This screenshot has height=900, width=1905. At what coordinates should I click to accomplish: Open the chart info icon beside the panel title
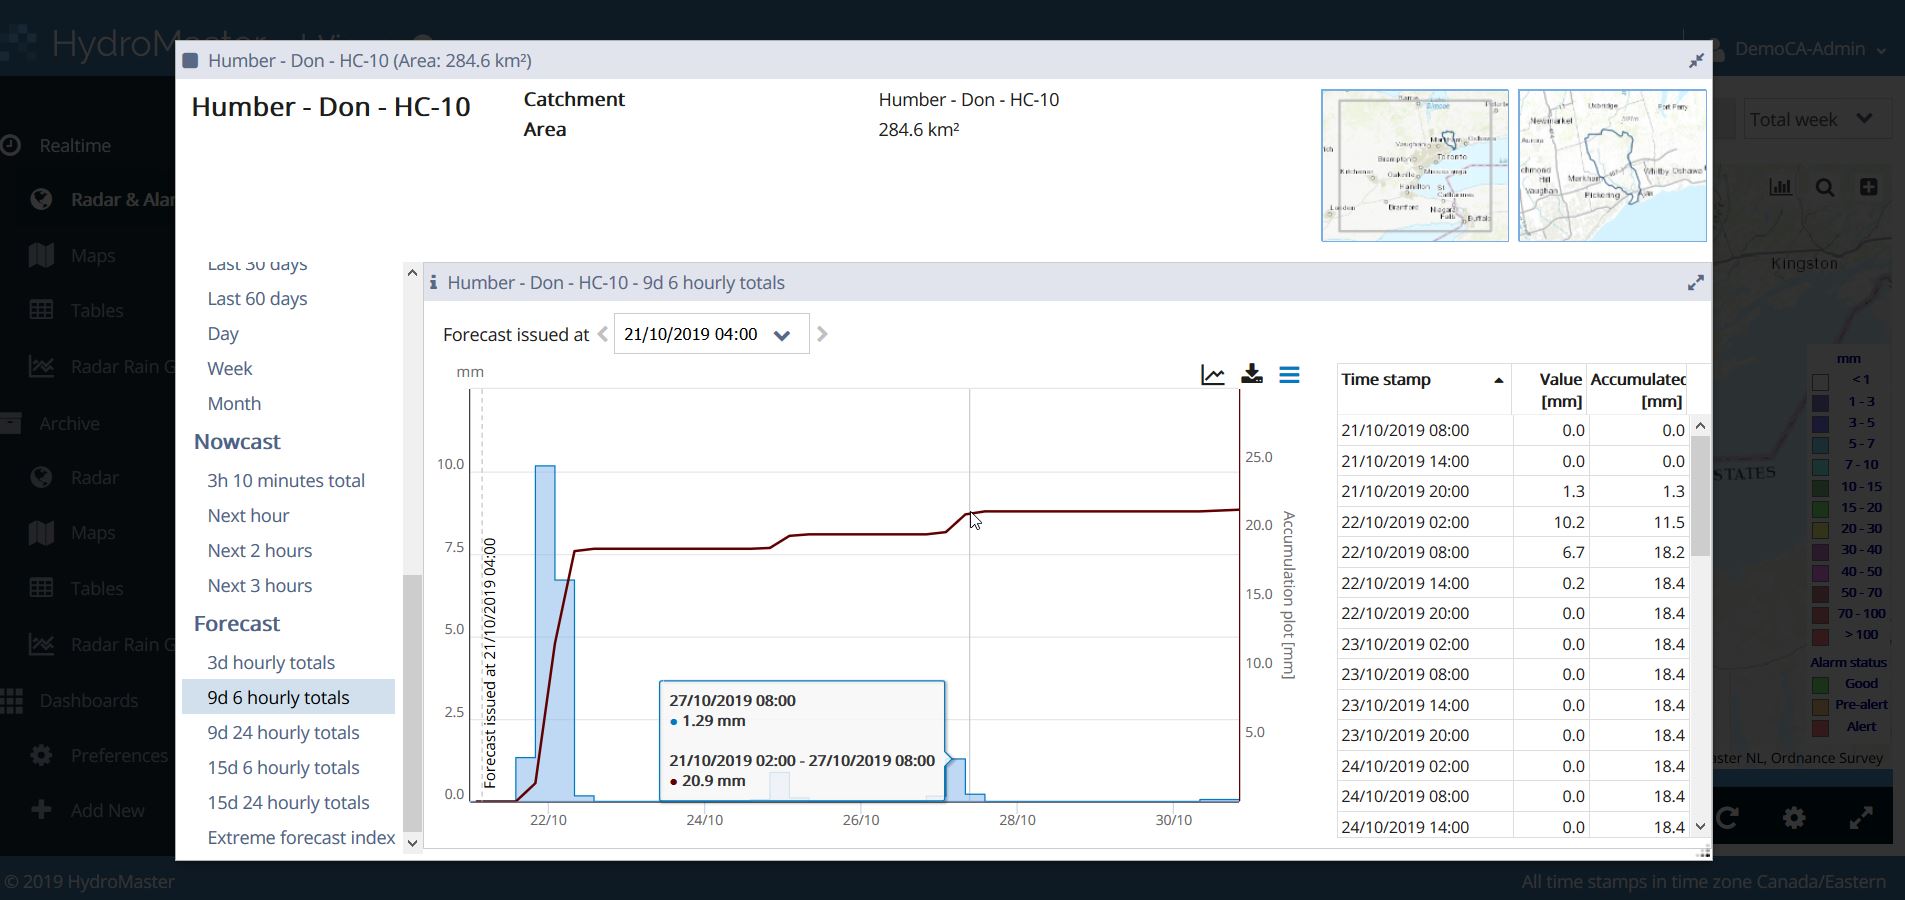tap(433, 283)
